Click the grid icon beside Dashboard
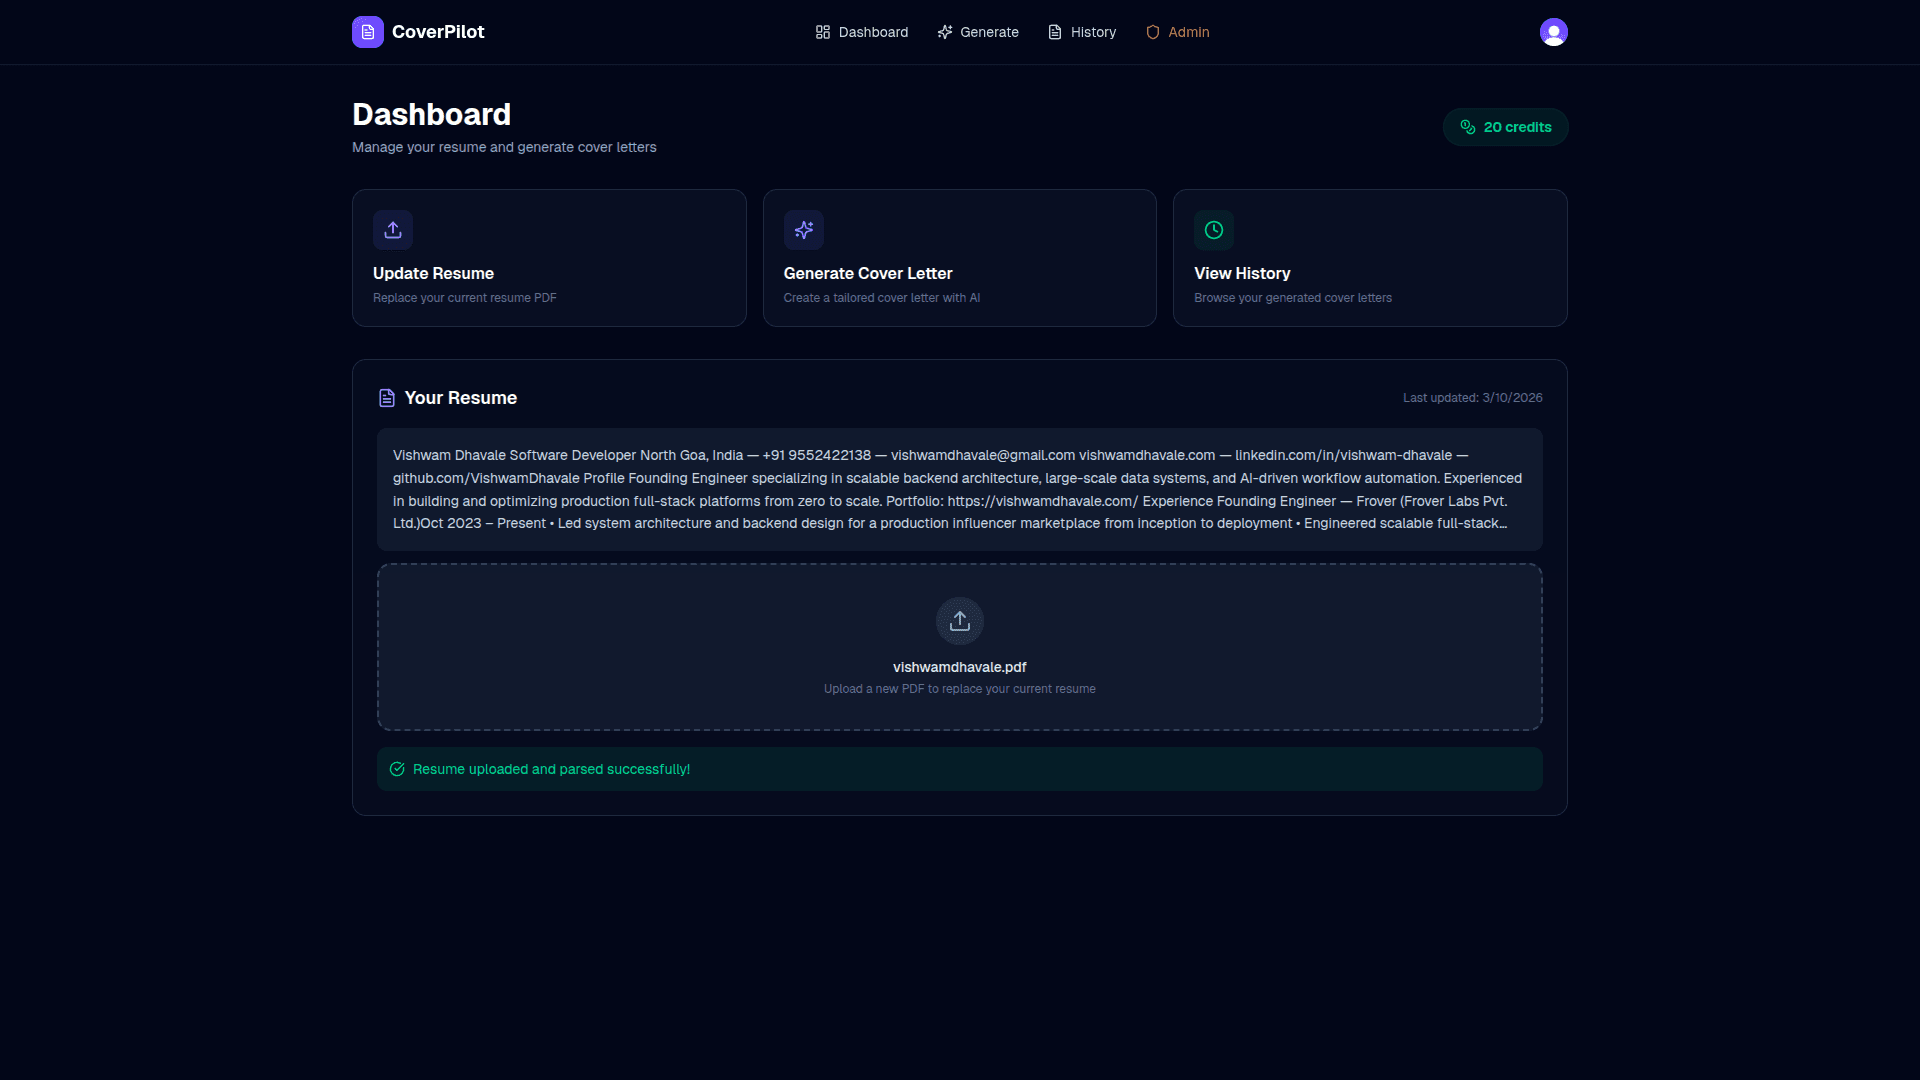 coord(822,31)
